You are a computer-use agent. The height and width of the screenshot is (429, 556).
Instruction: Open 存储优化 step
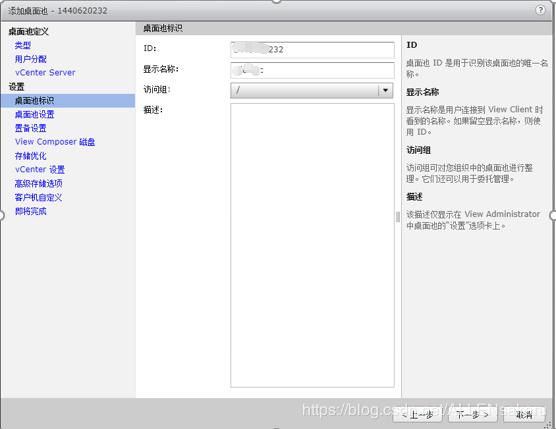[x=30, y=156]
